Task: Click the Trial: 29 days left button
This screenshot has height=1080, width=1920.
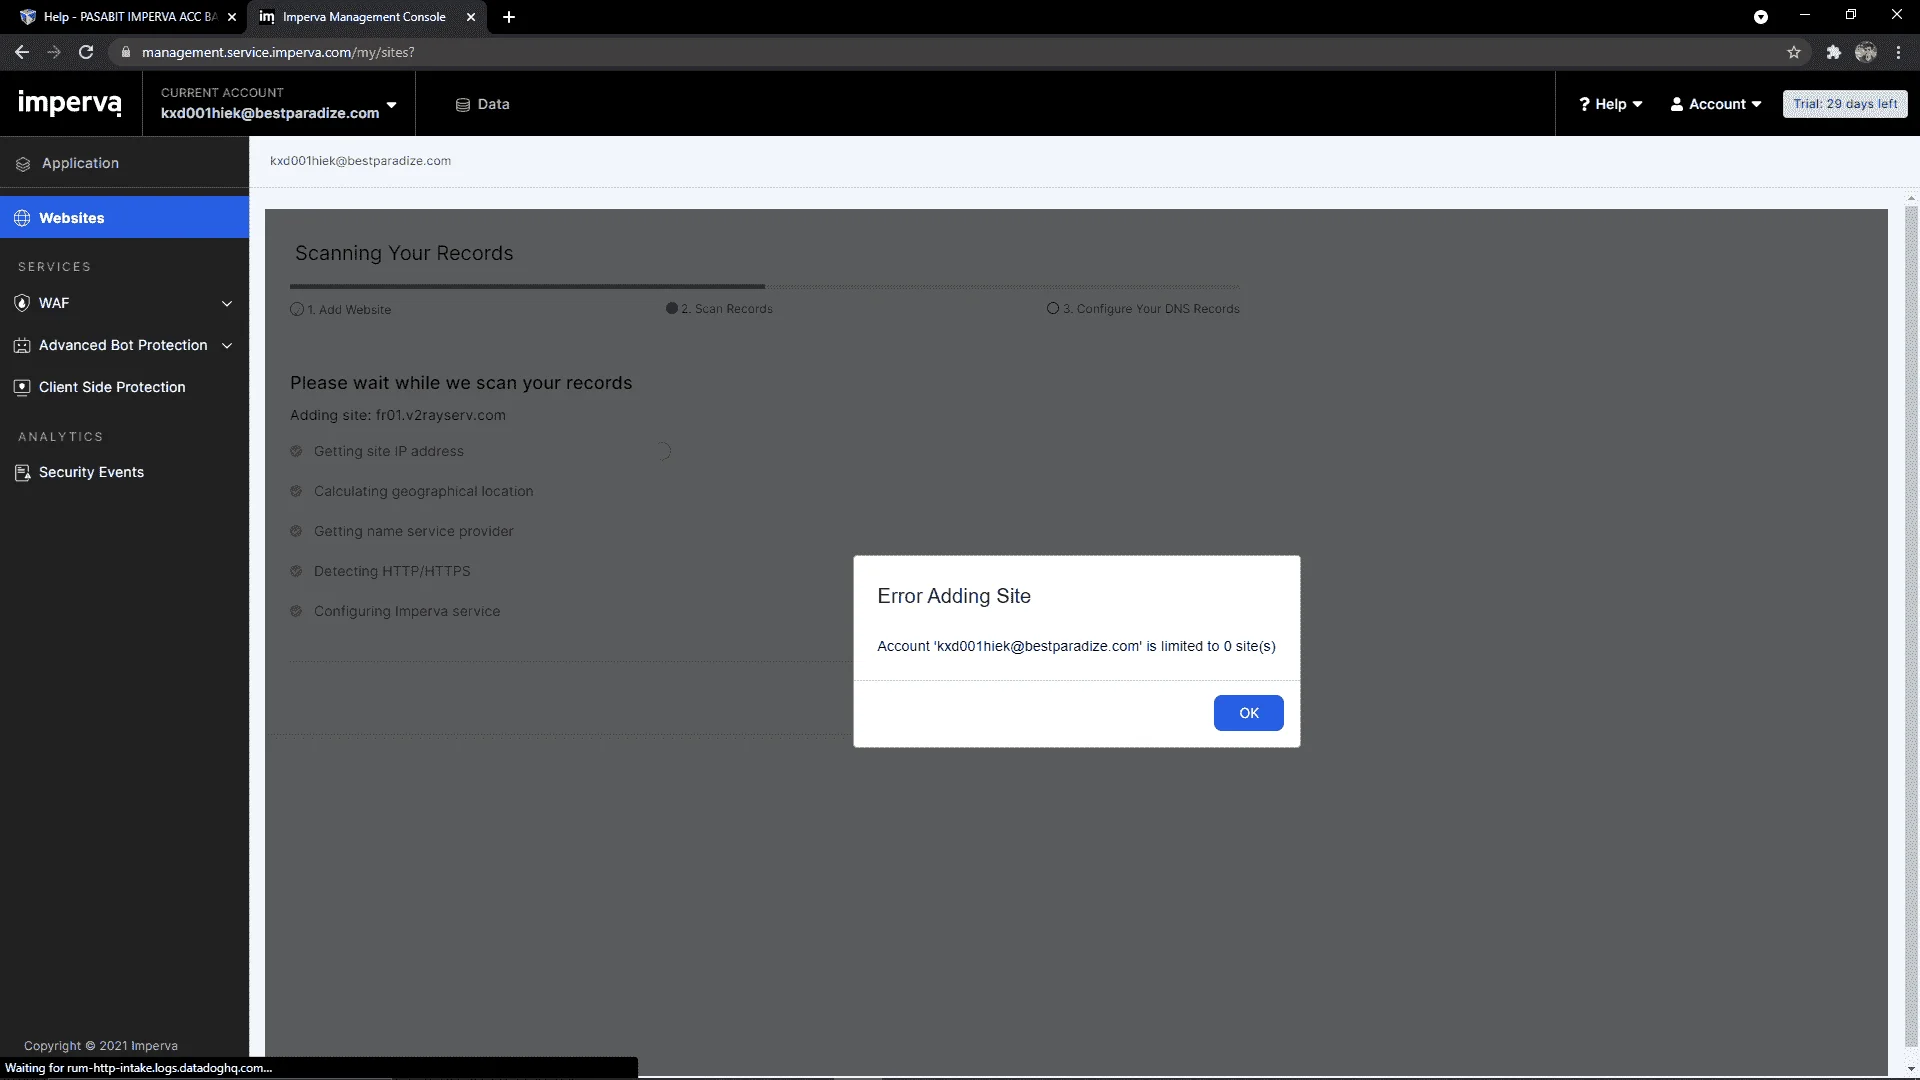Action: (1845, 104)
